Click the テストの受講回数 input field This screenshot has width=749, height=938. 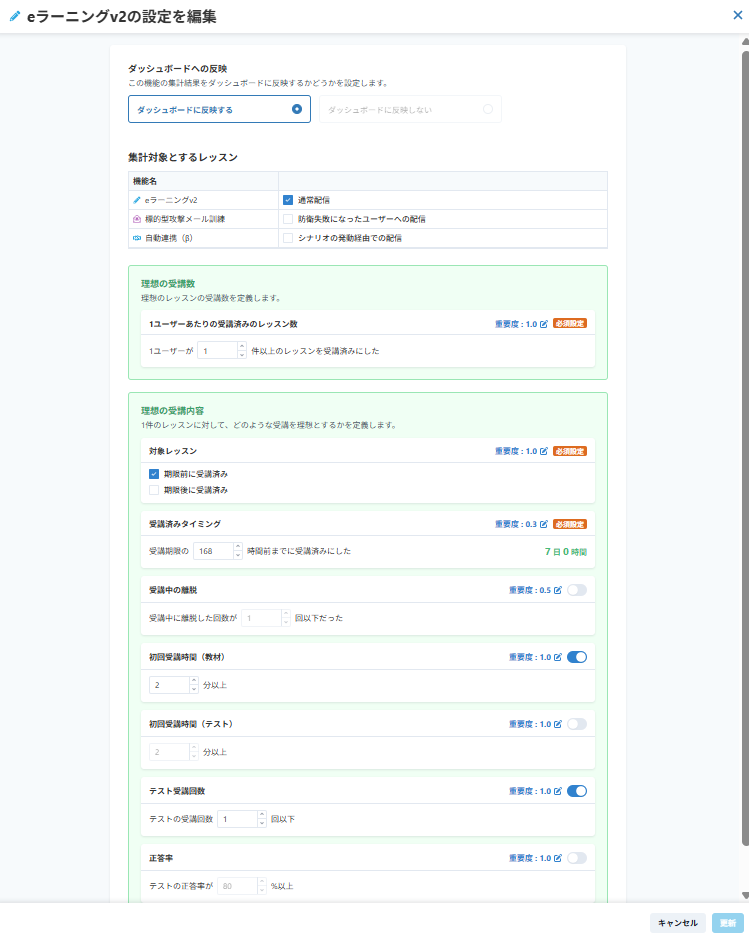238,819
